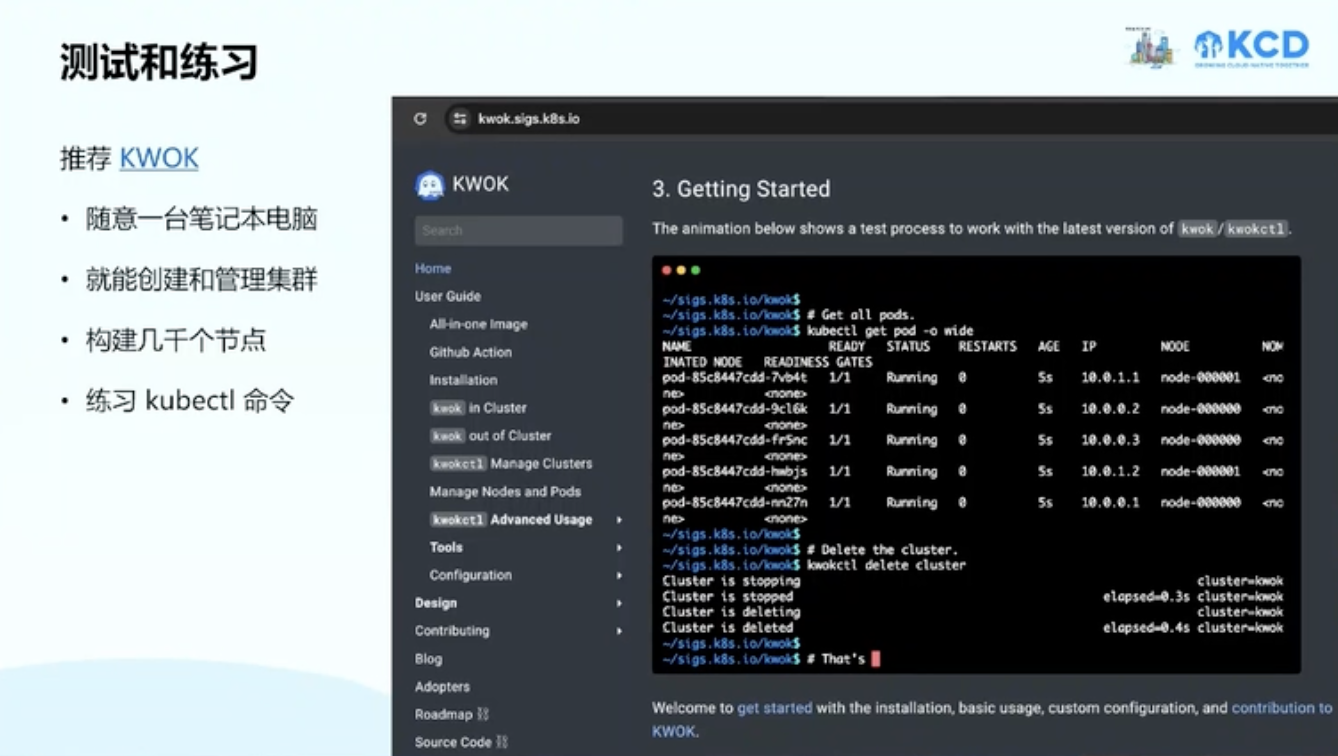Screen dimensions: 1338x756
Task: Click the KWOK ghost logo icon
Action: [x=430, y=185]
